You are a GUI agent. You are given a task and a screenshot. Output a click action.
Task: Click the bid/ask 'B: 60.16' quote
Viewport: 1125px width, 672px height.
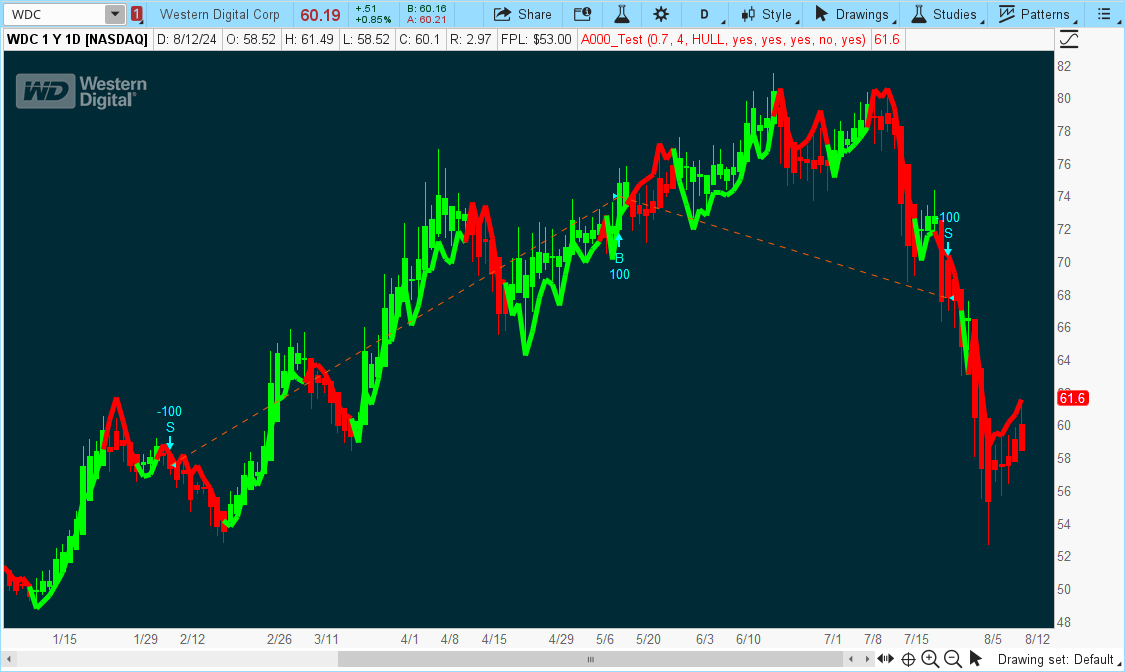(x=426, y=9)
